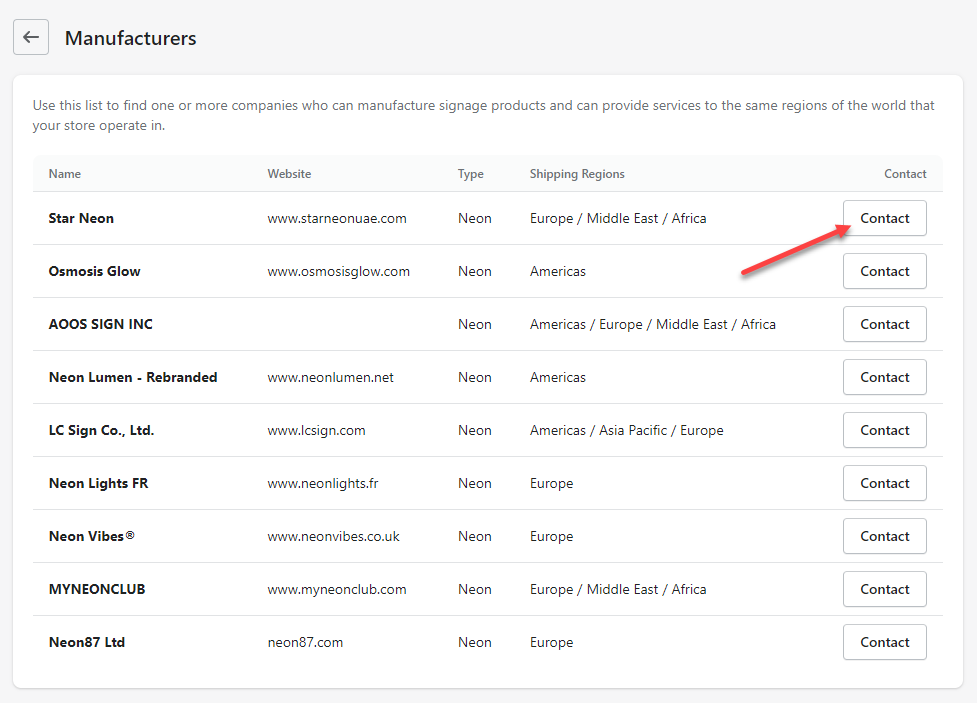This screenshot has height=703, width=977.
Task: Contact Neon87 Ltd
Action: tap(884, 642)
